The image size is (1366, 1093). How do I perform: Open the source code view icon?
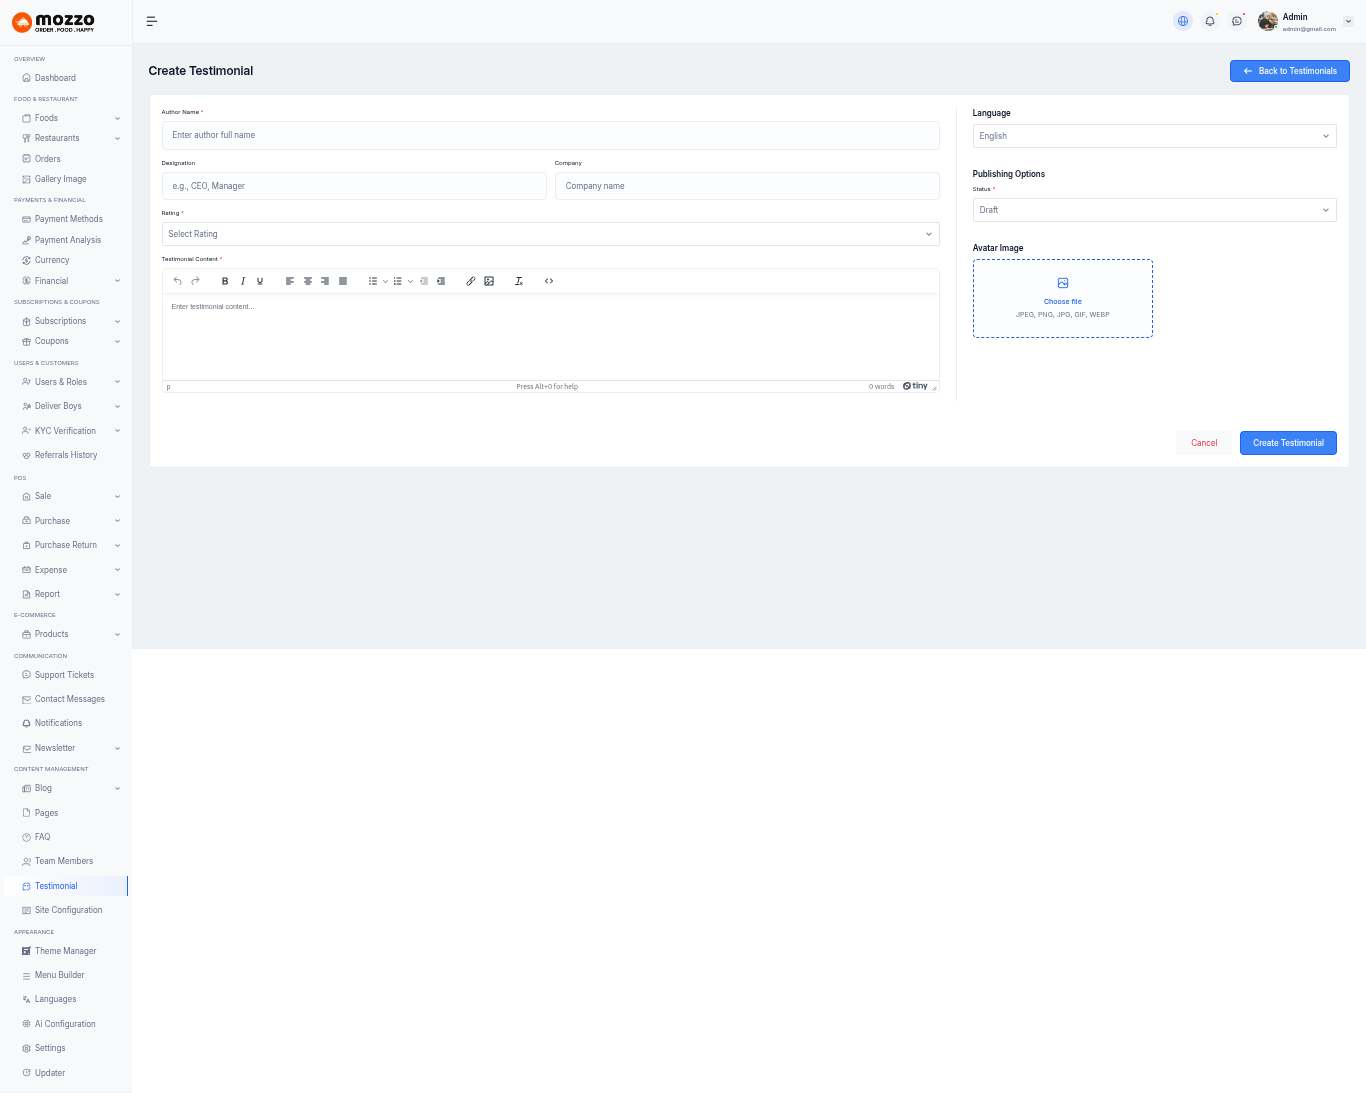(549, 281)
